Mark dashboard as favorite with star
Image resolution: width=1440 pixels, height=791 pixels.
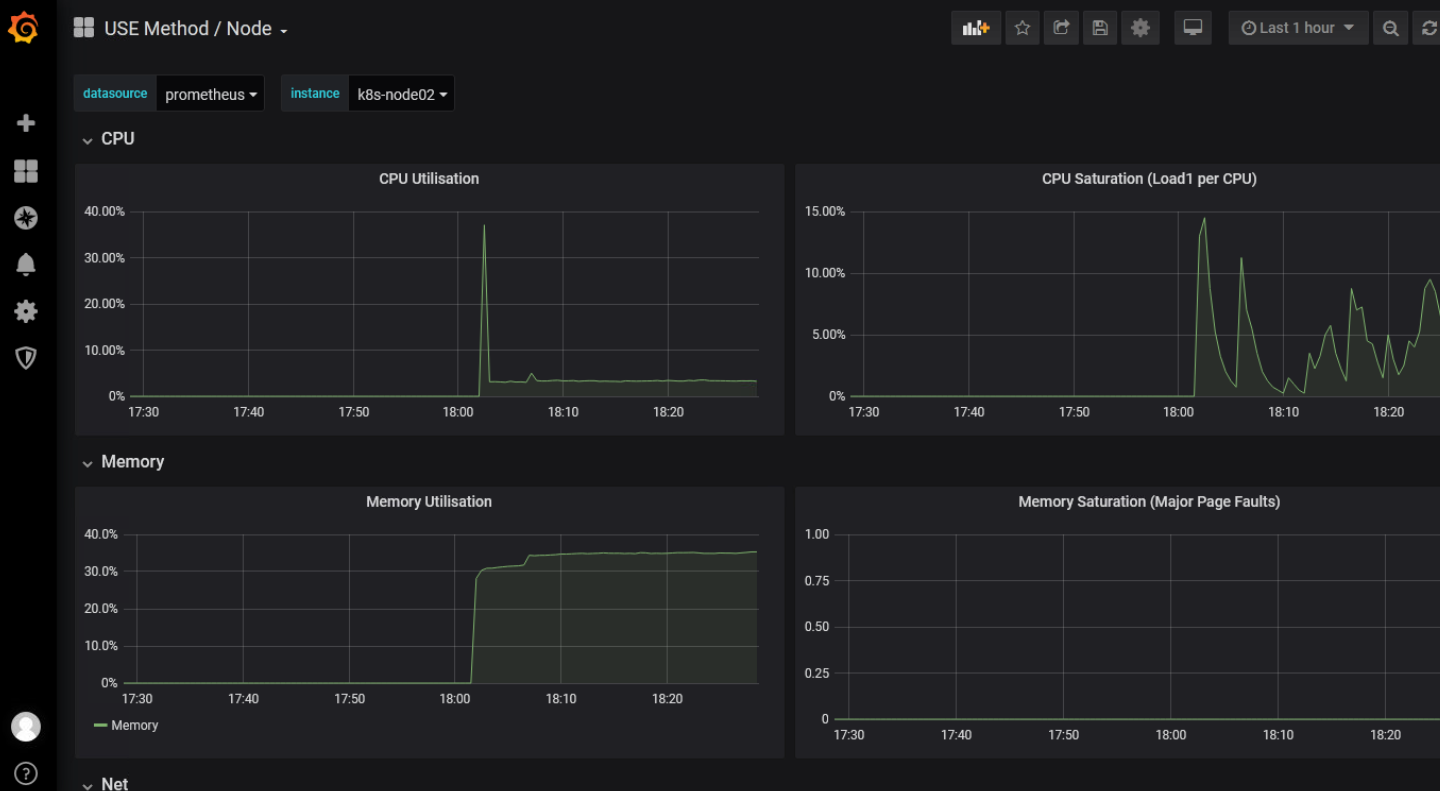(1022, 28)
